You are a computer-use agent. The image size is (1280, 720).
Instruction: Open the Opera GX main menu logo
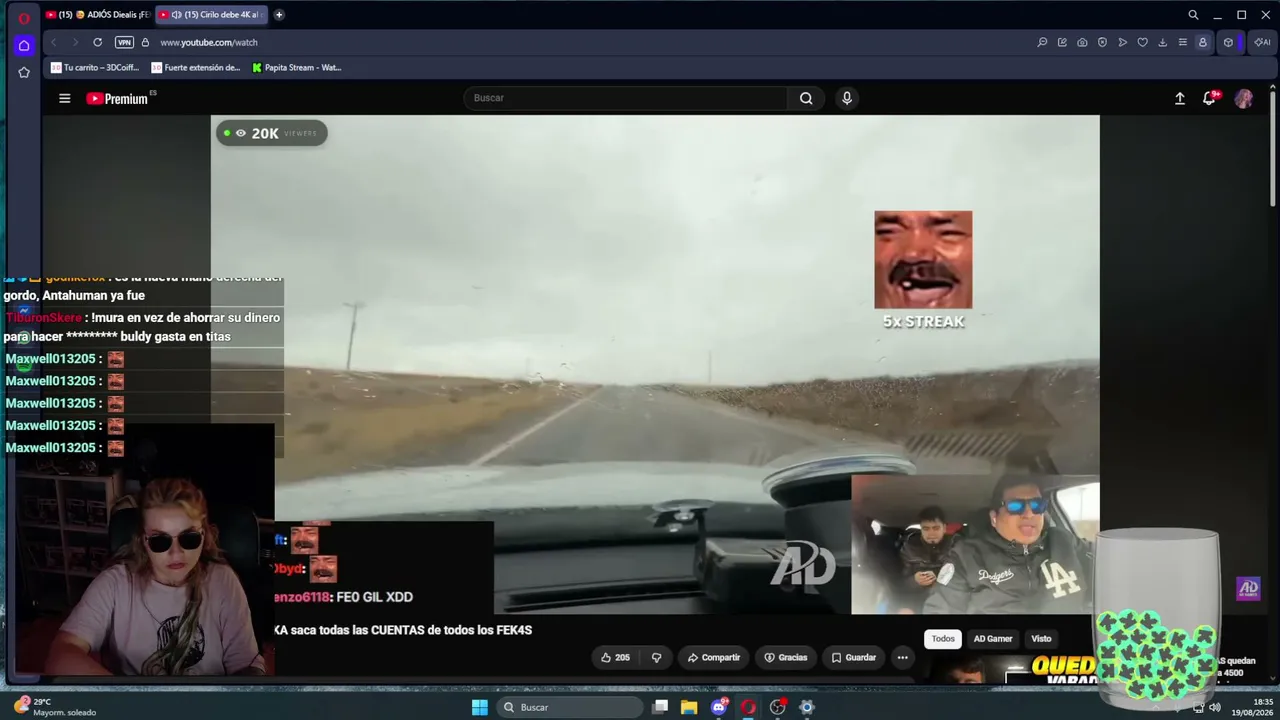[x=24, y=17]
